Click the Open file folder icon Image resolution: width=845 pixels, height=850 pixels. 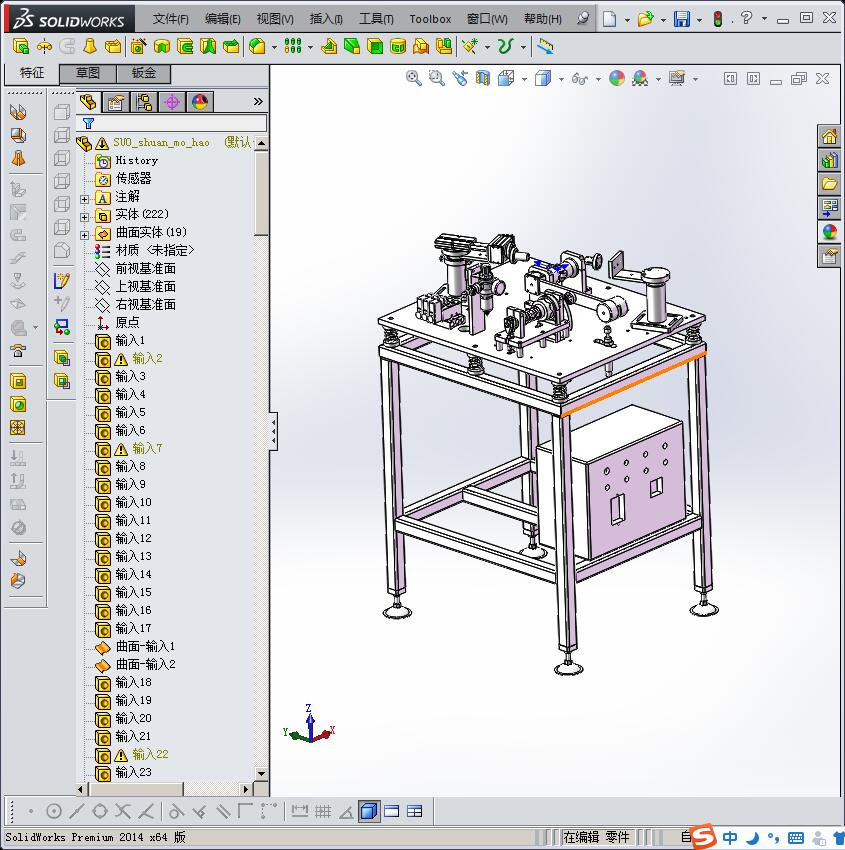[x=645, y=19]
